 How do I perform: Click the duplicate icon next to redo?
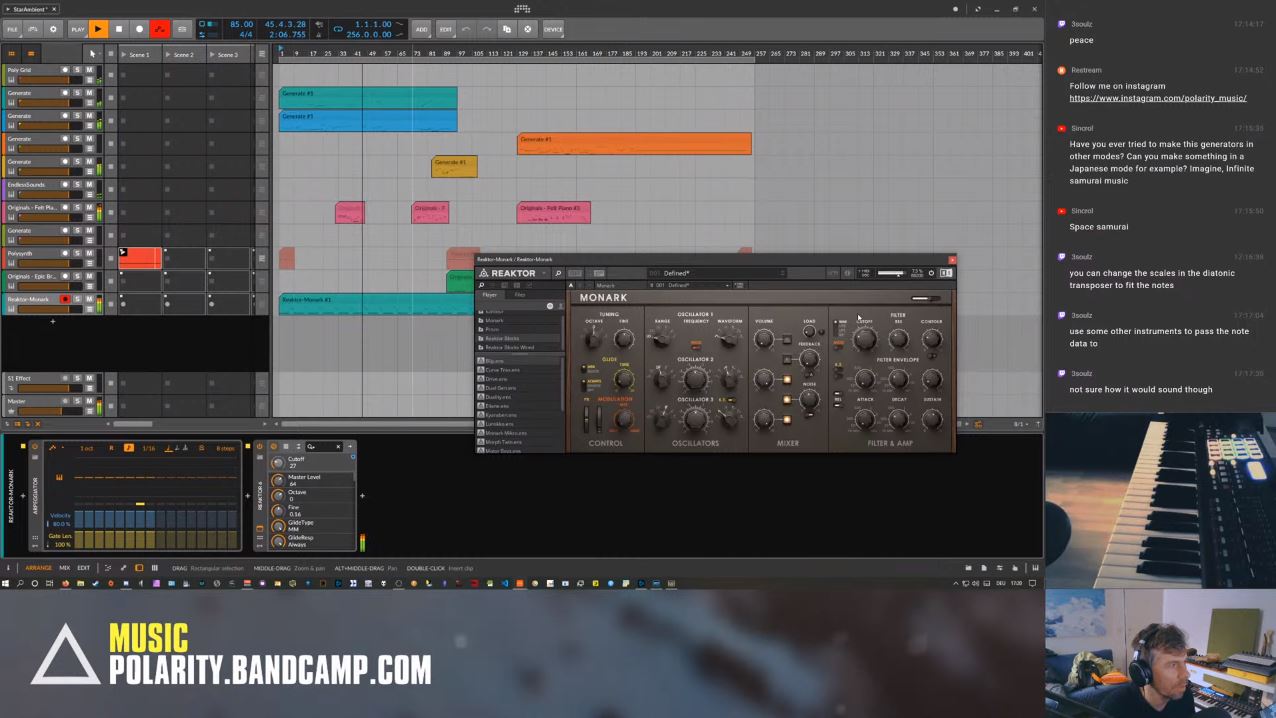pyautogui.click(x=507, y=29)
